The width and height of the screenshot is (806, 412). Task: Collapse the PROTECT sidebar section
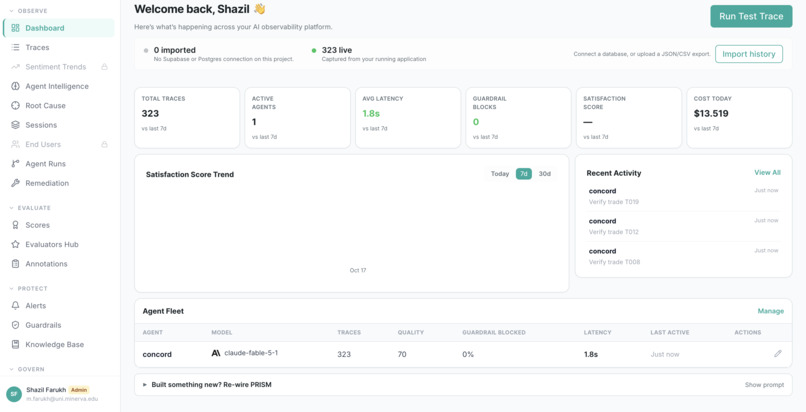point(28,289)
